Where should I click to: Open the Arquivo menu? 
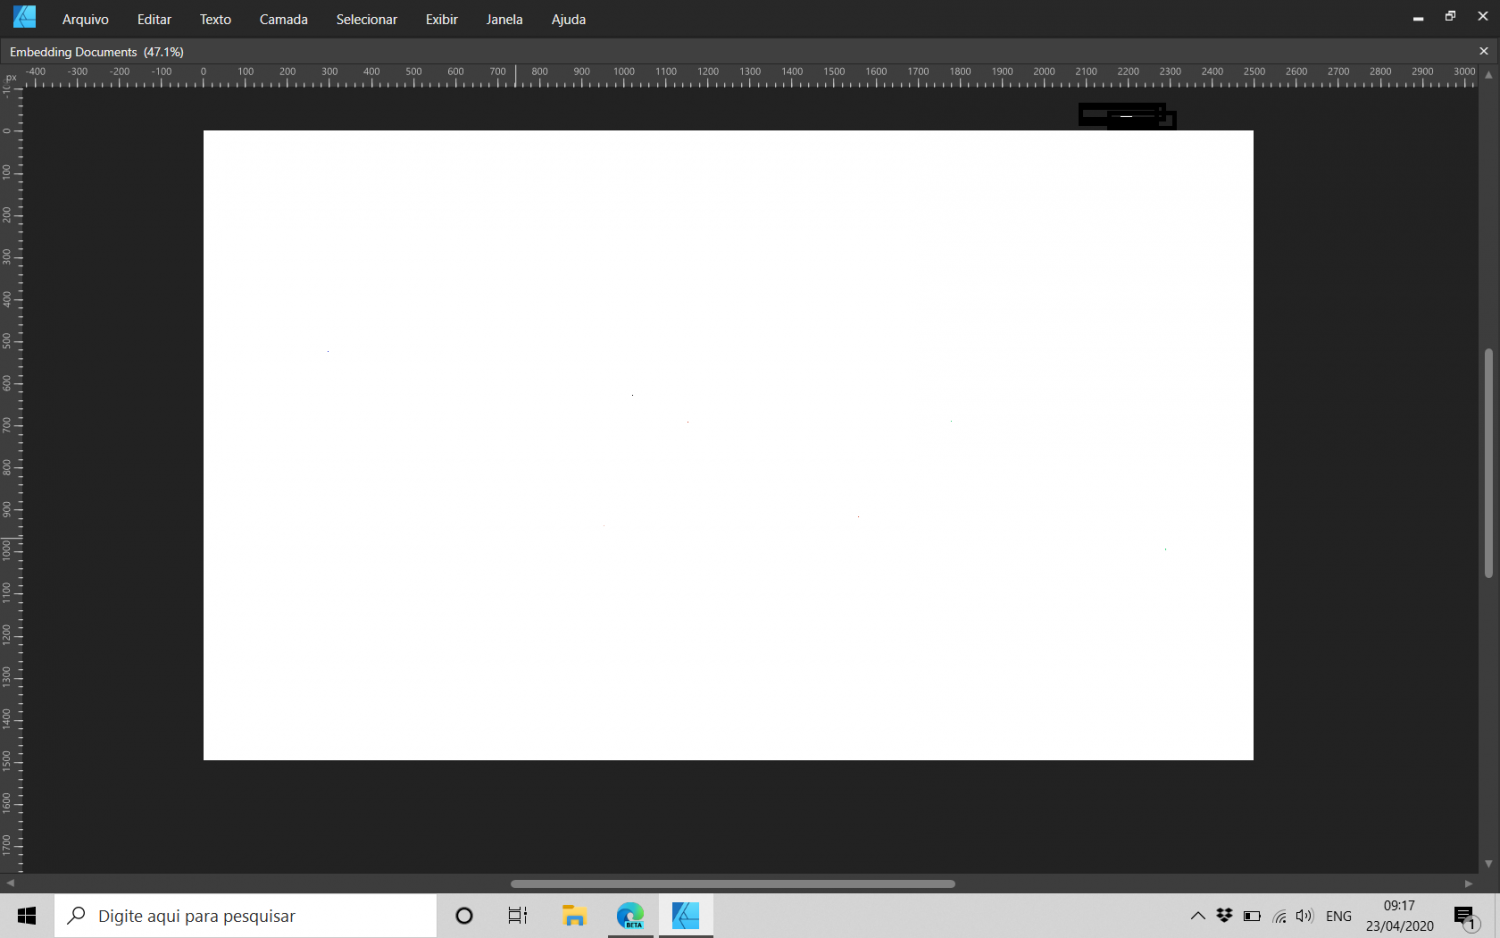(x=85, y=19)
